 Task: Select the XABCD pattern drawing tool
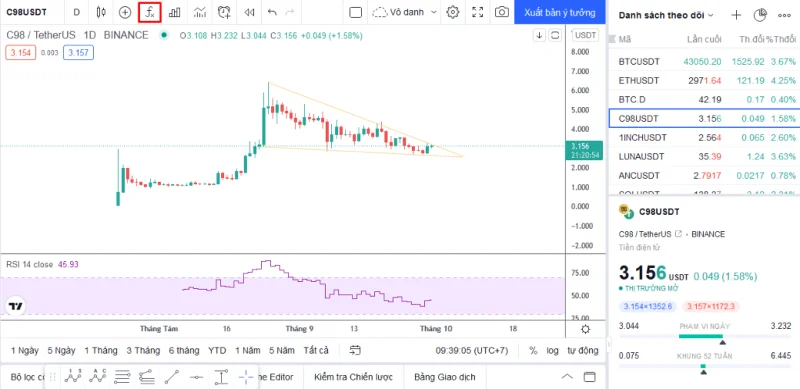tap(73, 377)
